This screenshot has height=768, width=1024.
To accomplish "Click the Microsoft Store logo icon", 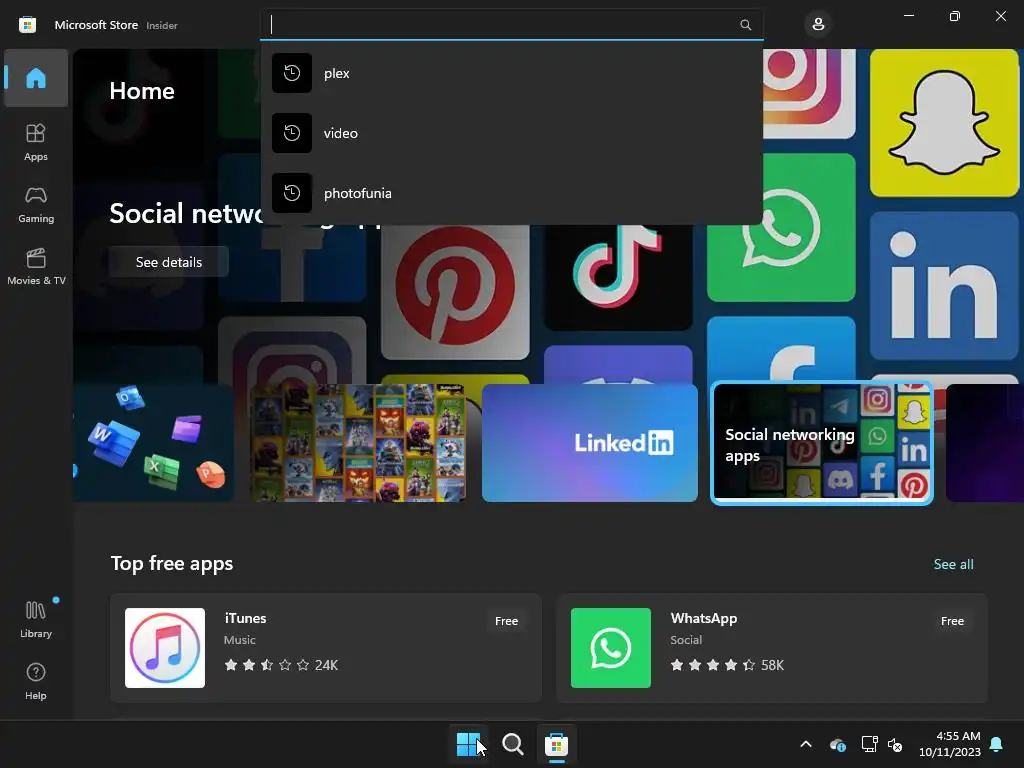I will pos(27,25).
